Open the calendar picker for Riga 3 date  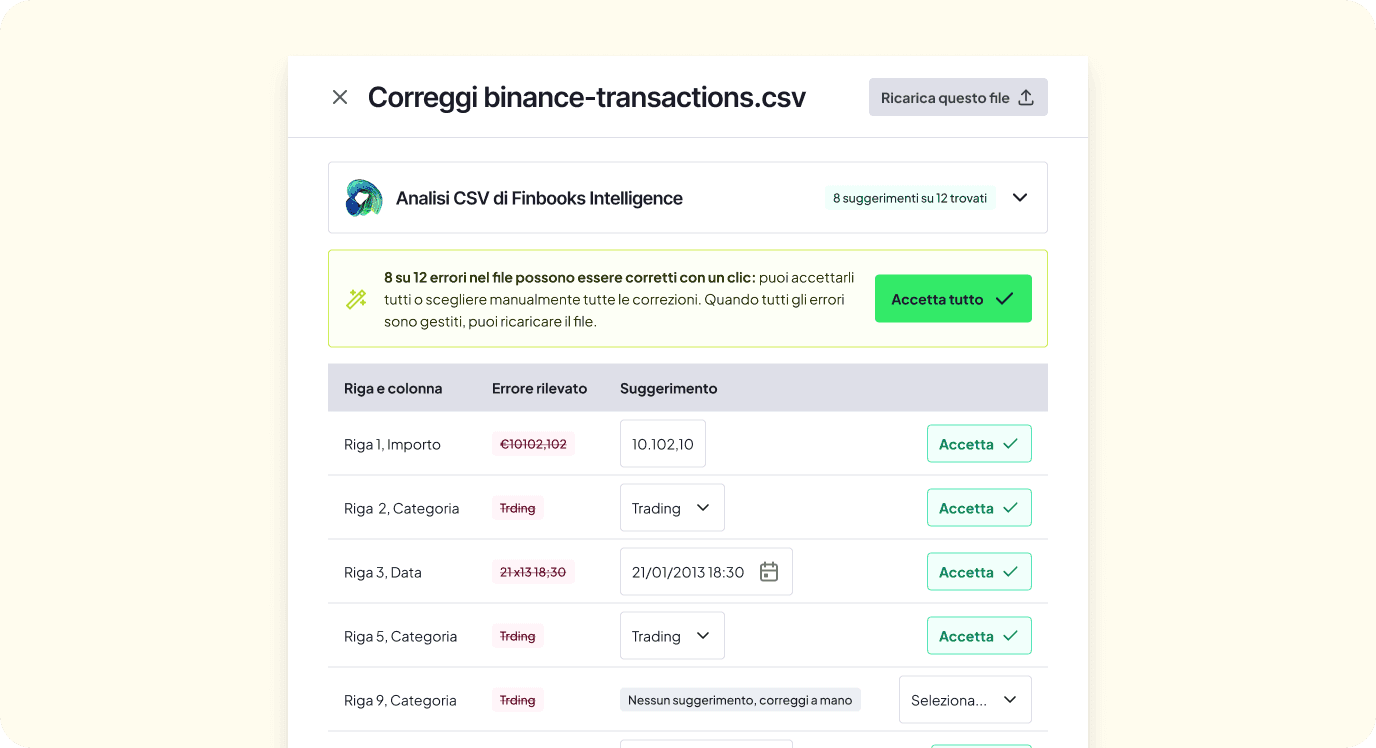pyautogui.click(x=769, y=572)
